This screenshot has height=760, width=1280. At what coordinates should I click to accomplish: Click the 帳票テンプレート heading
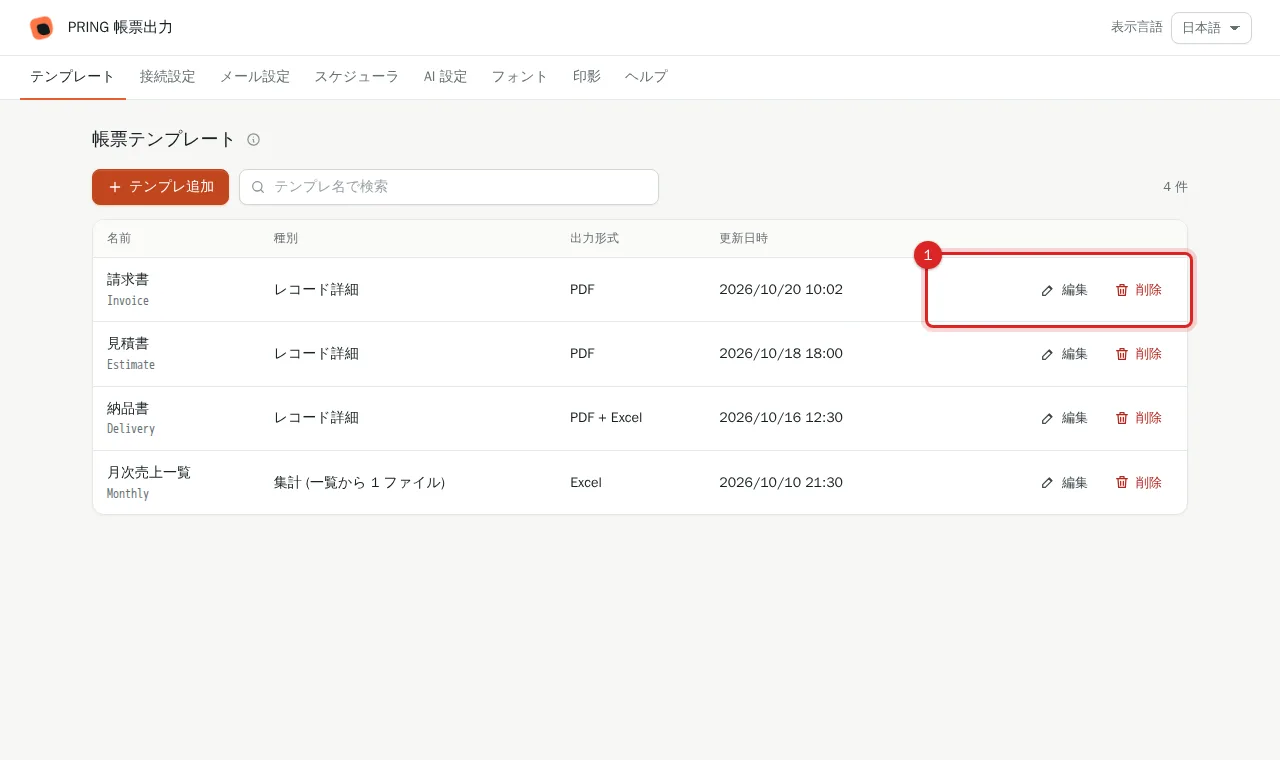pos(164,140)
